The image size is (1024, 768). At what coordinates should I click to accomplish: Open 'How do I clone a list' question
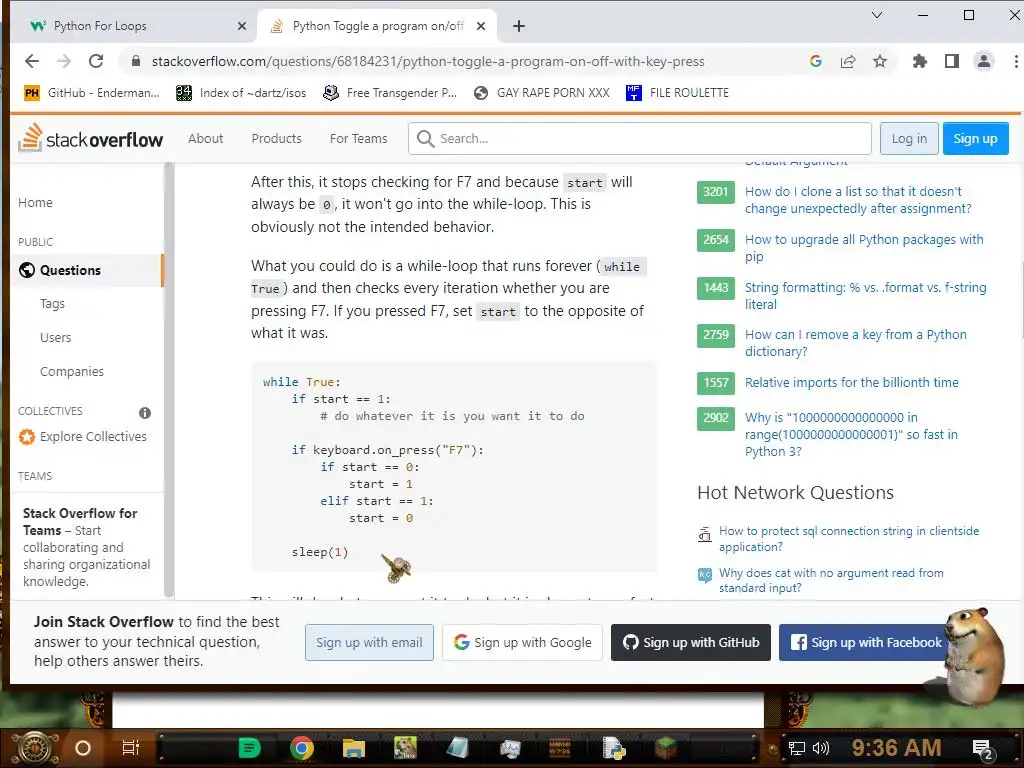pyautogui.click(x=858, y=200)
